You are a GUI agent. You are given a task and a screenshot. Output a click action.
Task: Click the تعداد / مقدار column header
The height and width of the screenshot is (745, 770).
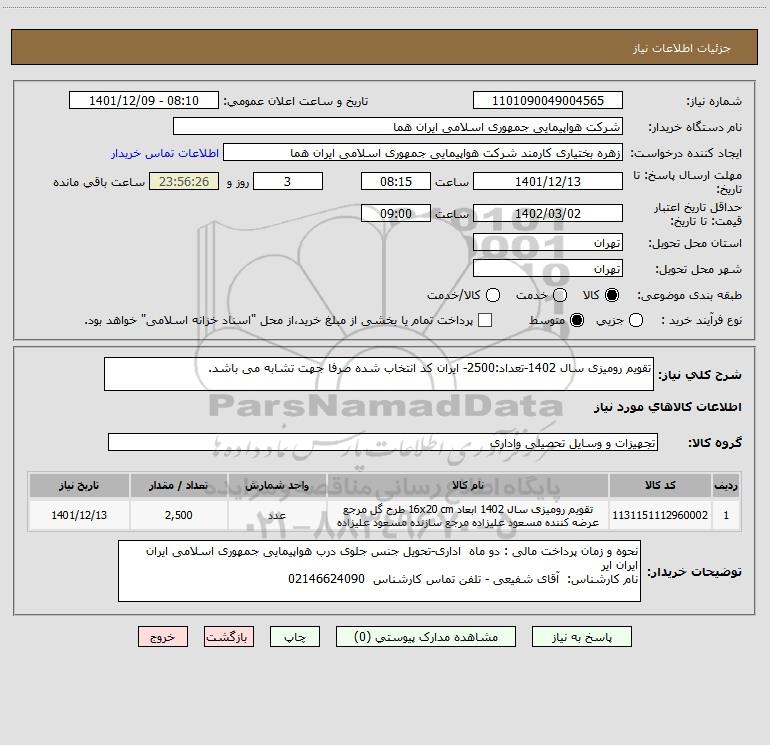pyautogui.click(x=179, y=485)
